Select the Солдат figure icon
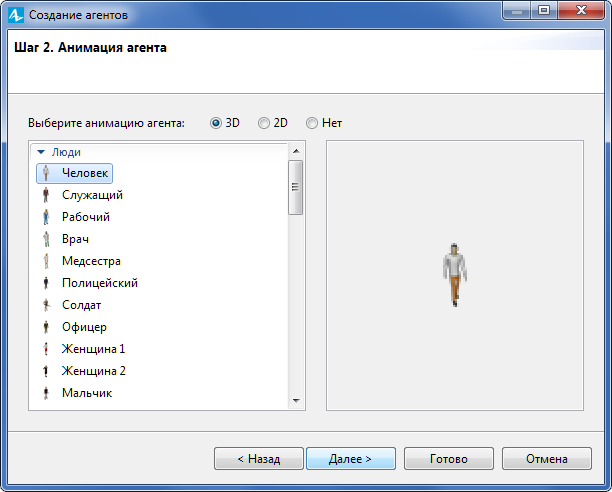The height and width of the screenshot is (492, 612). point(46,305)
